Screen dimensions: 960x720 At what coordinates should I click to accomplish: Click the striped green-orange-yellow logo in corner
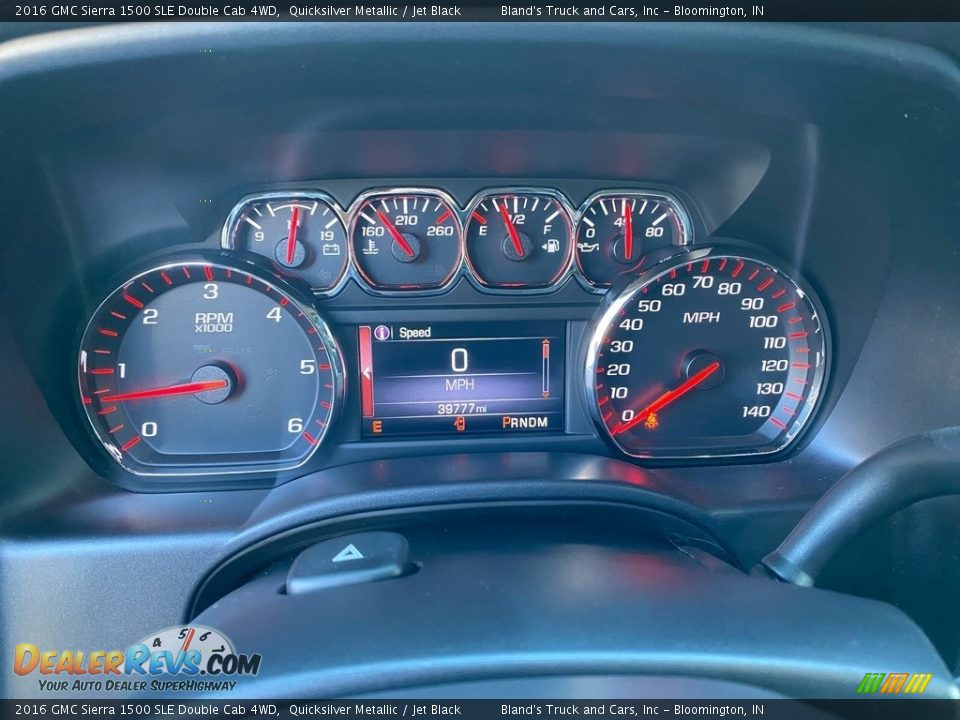pos(894,683)
